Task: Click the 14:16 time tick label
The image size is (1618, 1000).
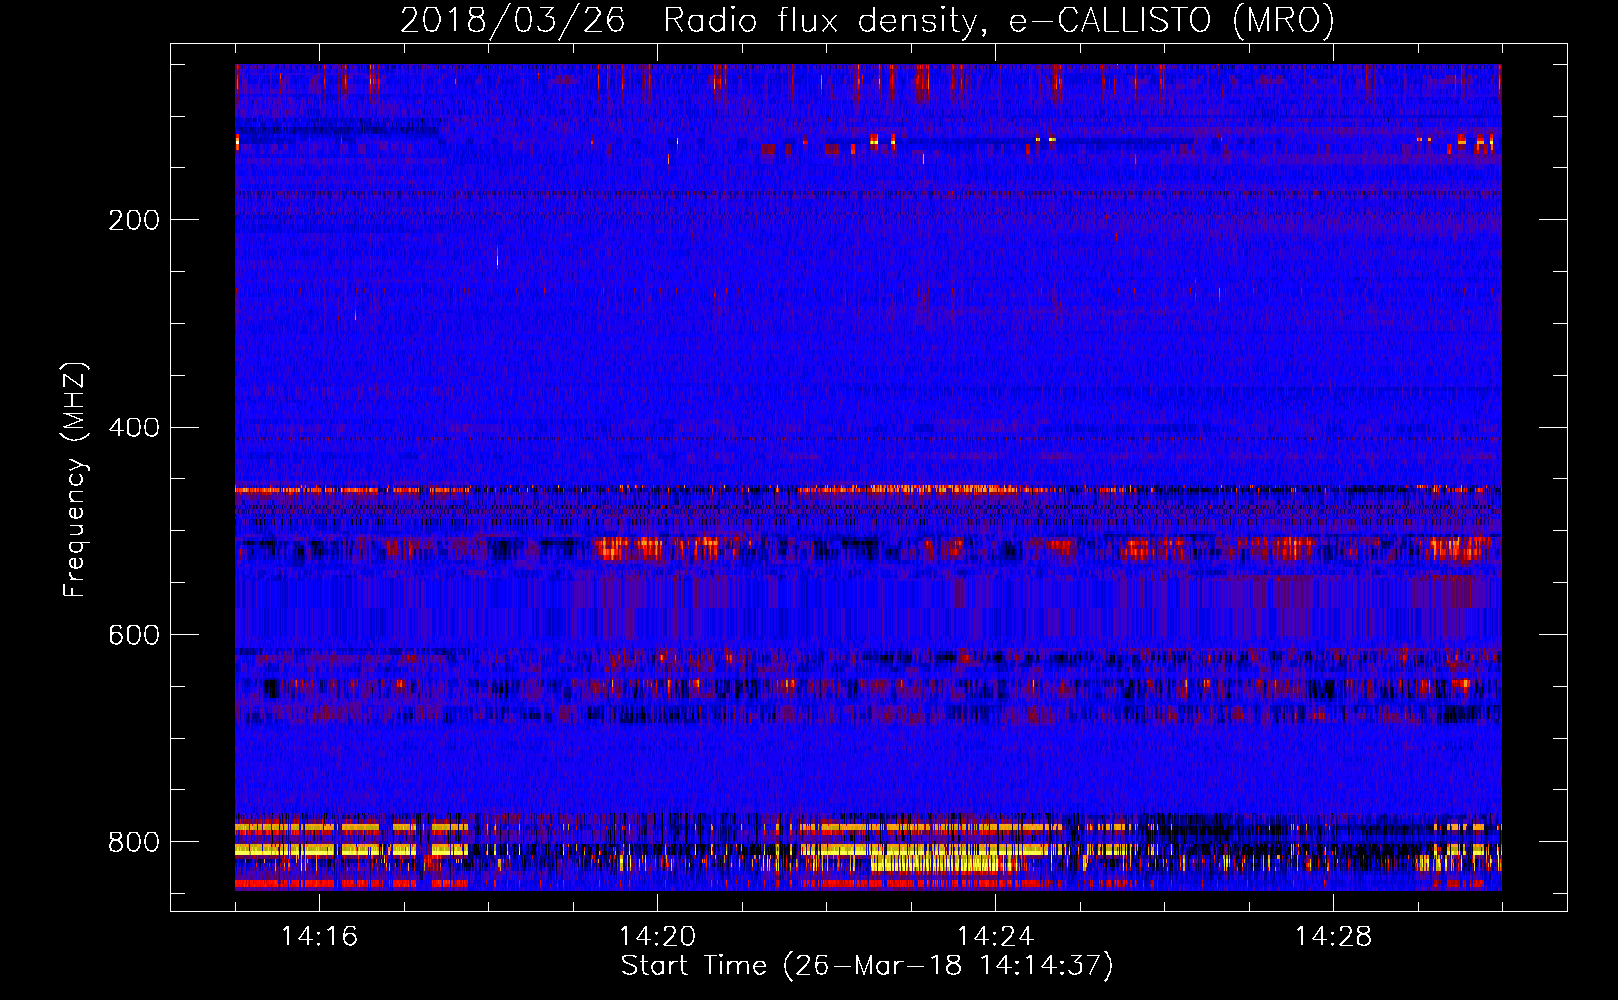Action: [x=319, y=937]
